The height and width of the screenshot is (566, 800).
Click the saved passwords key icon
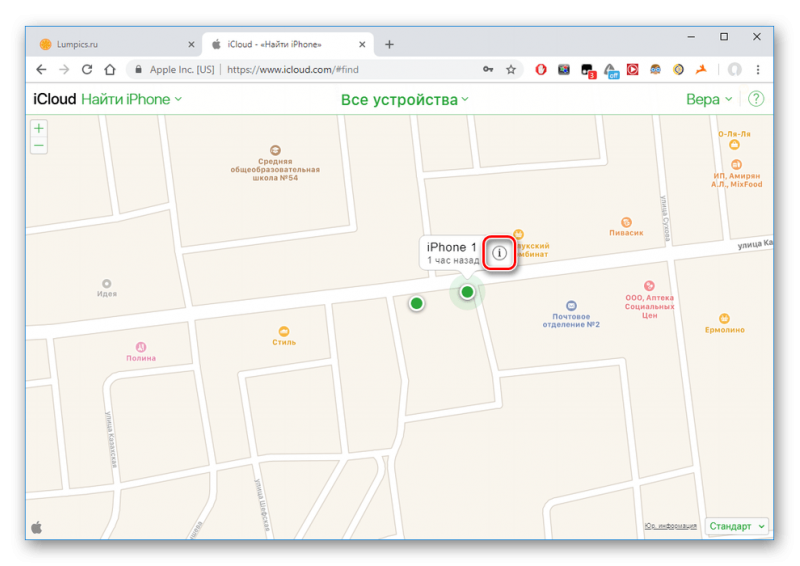[x=488, y=69]
